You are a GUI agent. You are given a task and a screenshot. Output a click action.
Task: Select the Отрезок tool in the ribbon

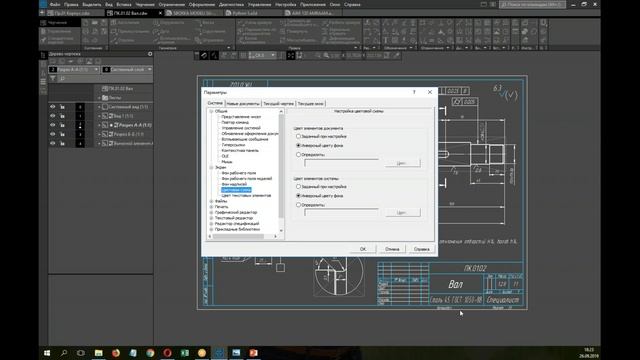(122, 40)
